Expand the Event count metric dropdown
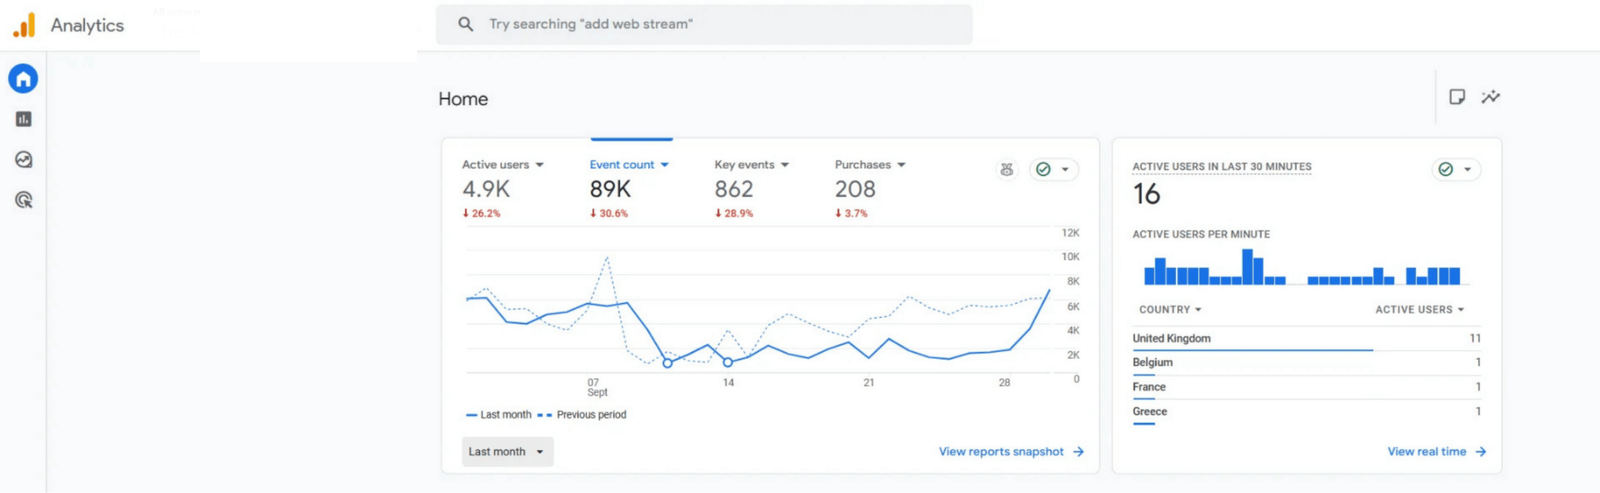The image size is (1600, 493). pyautogui.click(x=664, y=165)
